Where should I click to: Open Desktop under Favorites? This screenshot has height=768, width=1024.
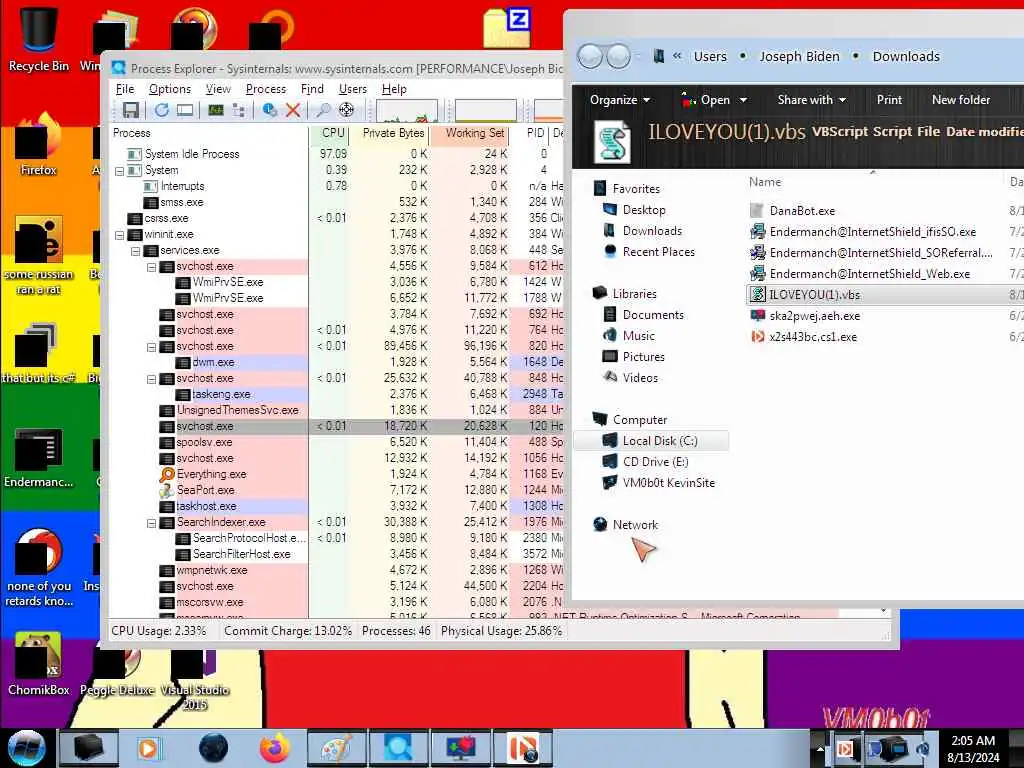(x=644, y=210)
